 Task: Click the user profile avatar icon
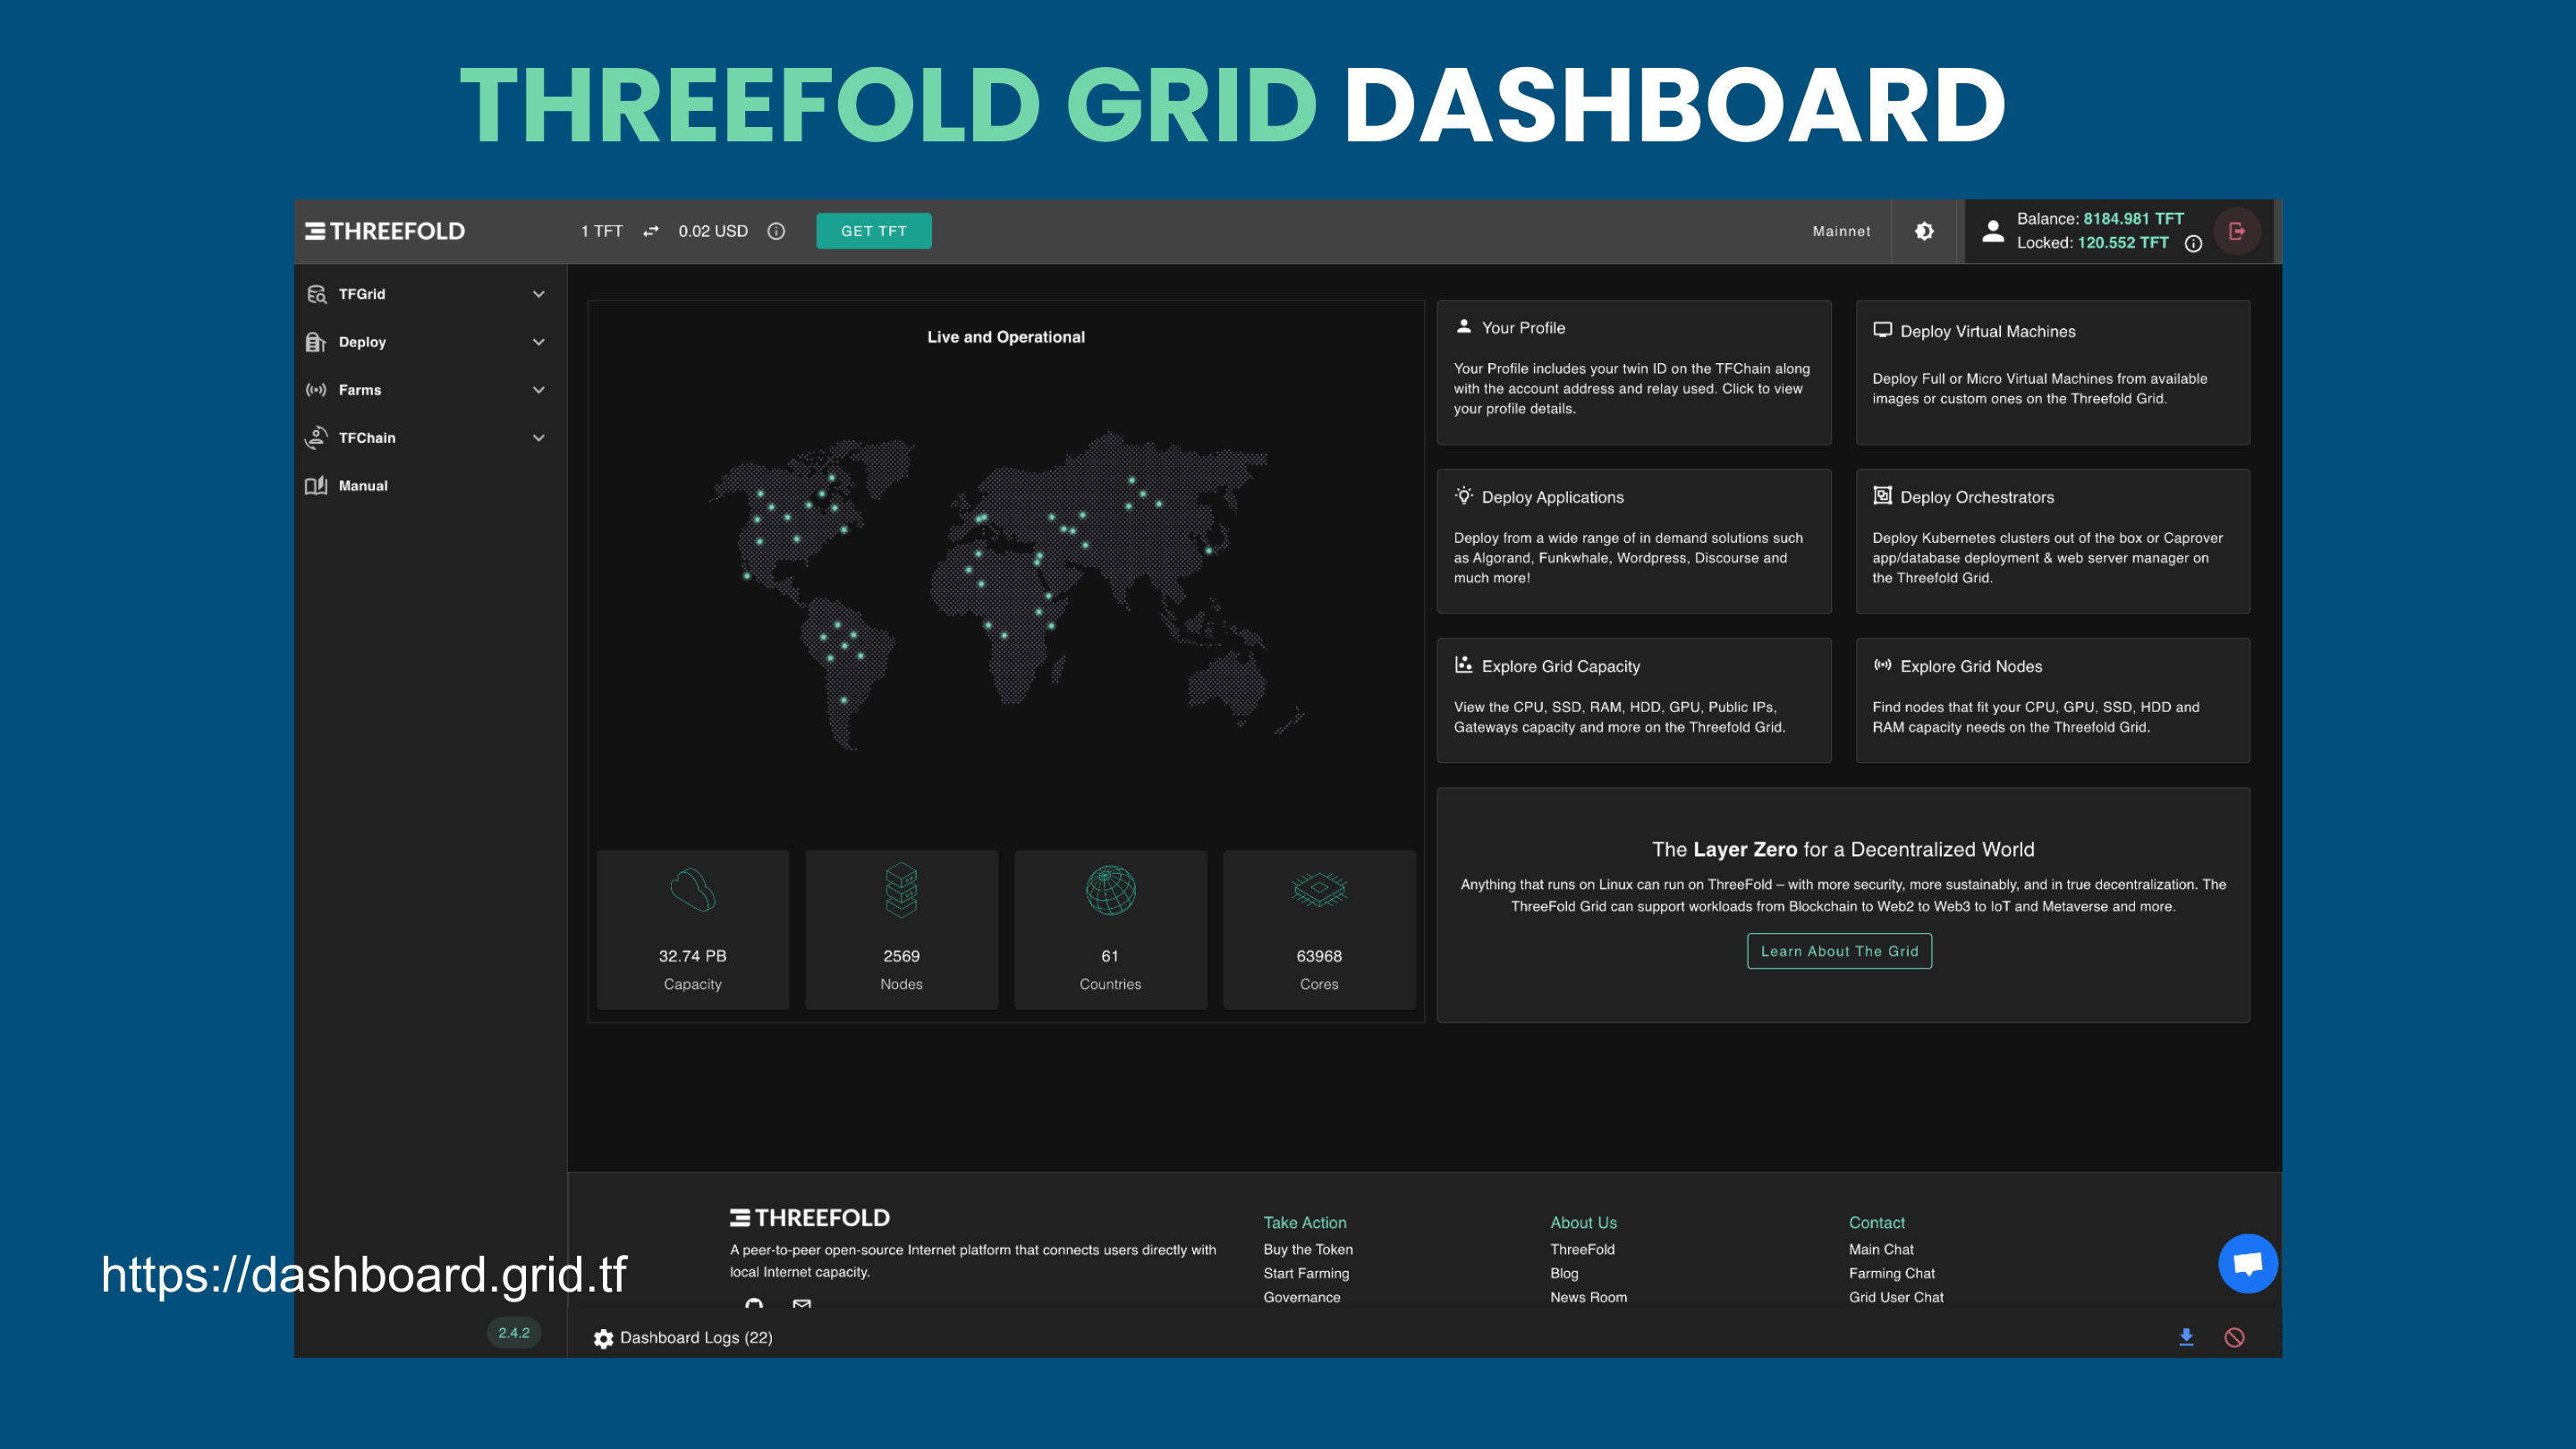(1992, 231)
